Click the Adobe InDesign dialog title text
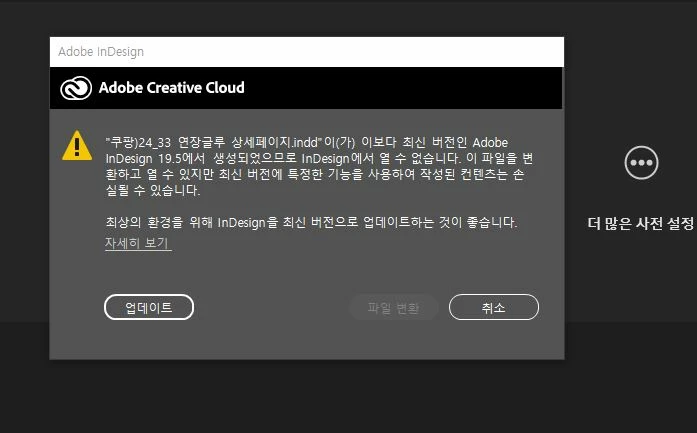The image size is (697, 433). tap(101, 52)
